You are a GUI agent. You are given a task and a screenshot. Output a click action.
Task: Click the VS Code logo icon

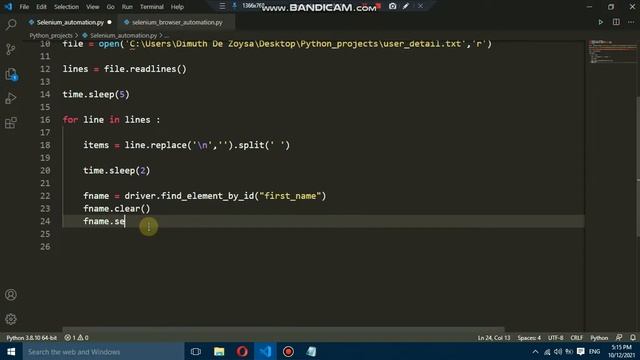click(8, 7)
